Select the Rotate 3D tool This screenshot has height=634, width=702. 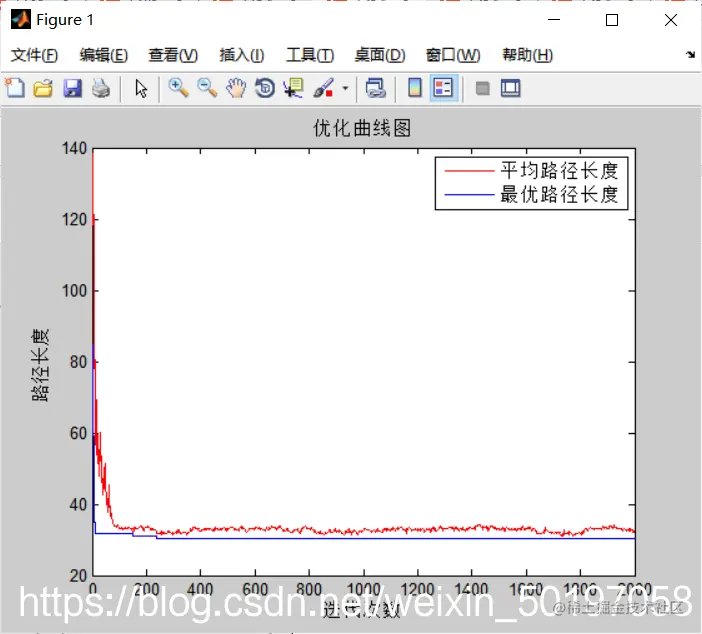coord(265,88)
